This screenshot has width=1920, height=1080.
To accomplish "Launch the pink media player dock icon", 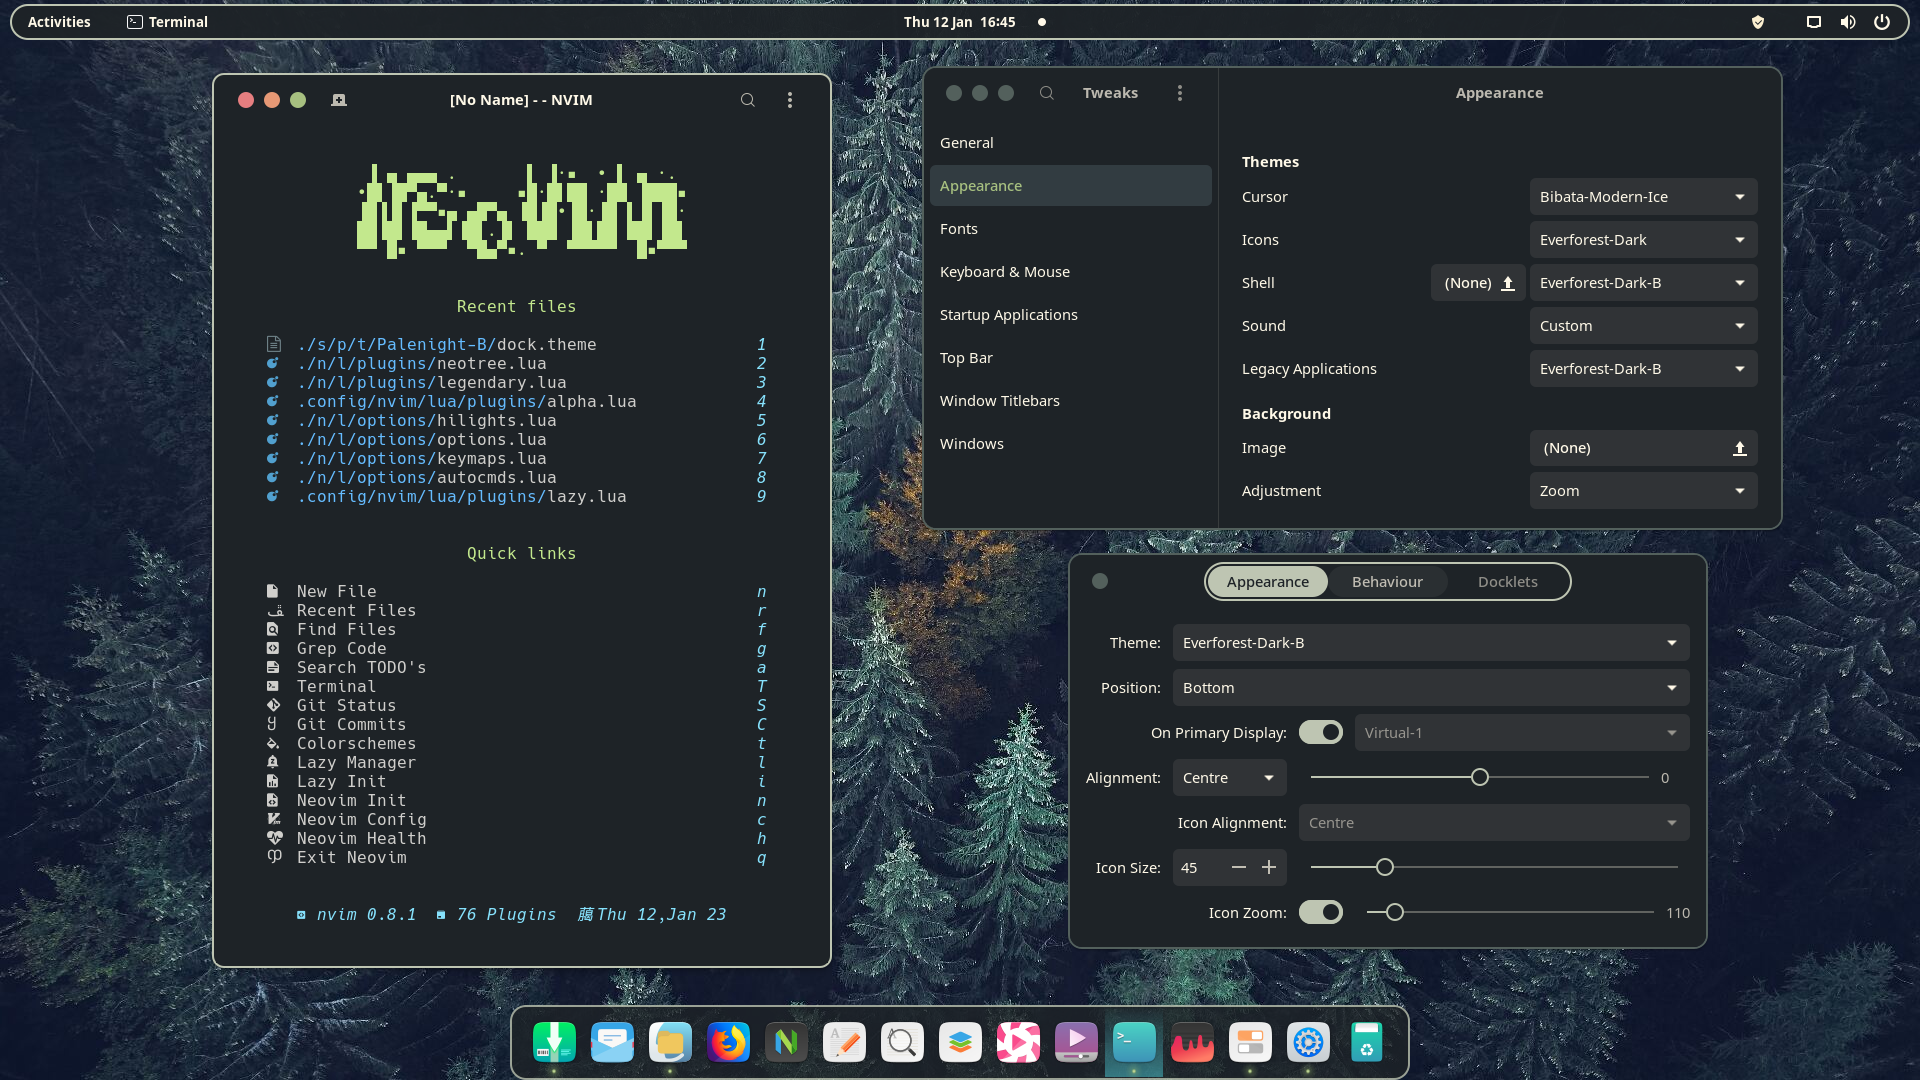I will point(1018,1042).
